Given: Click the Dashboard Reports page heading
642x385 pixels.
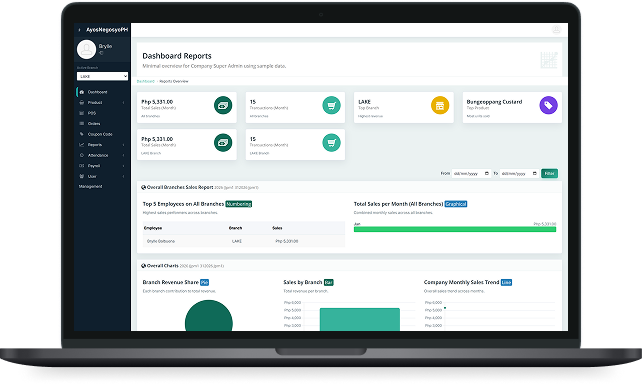Looking at the screenshot, I should point(177,56).
